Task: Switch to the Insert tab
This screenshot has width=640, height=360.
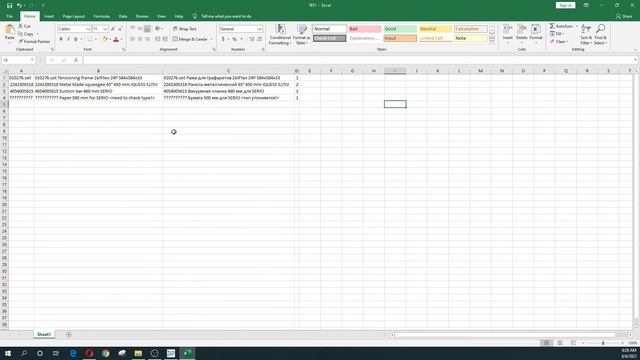Action: pos(49,16)
